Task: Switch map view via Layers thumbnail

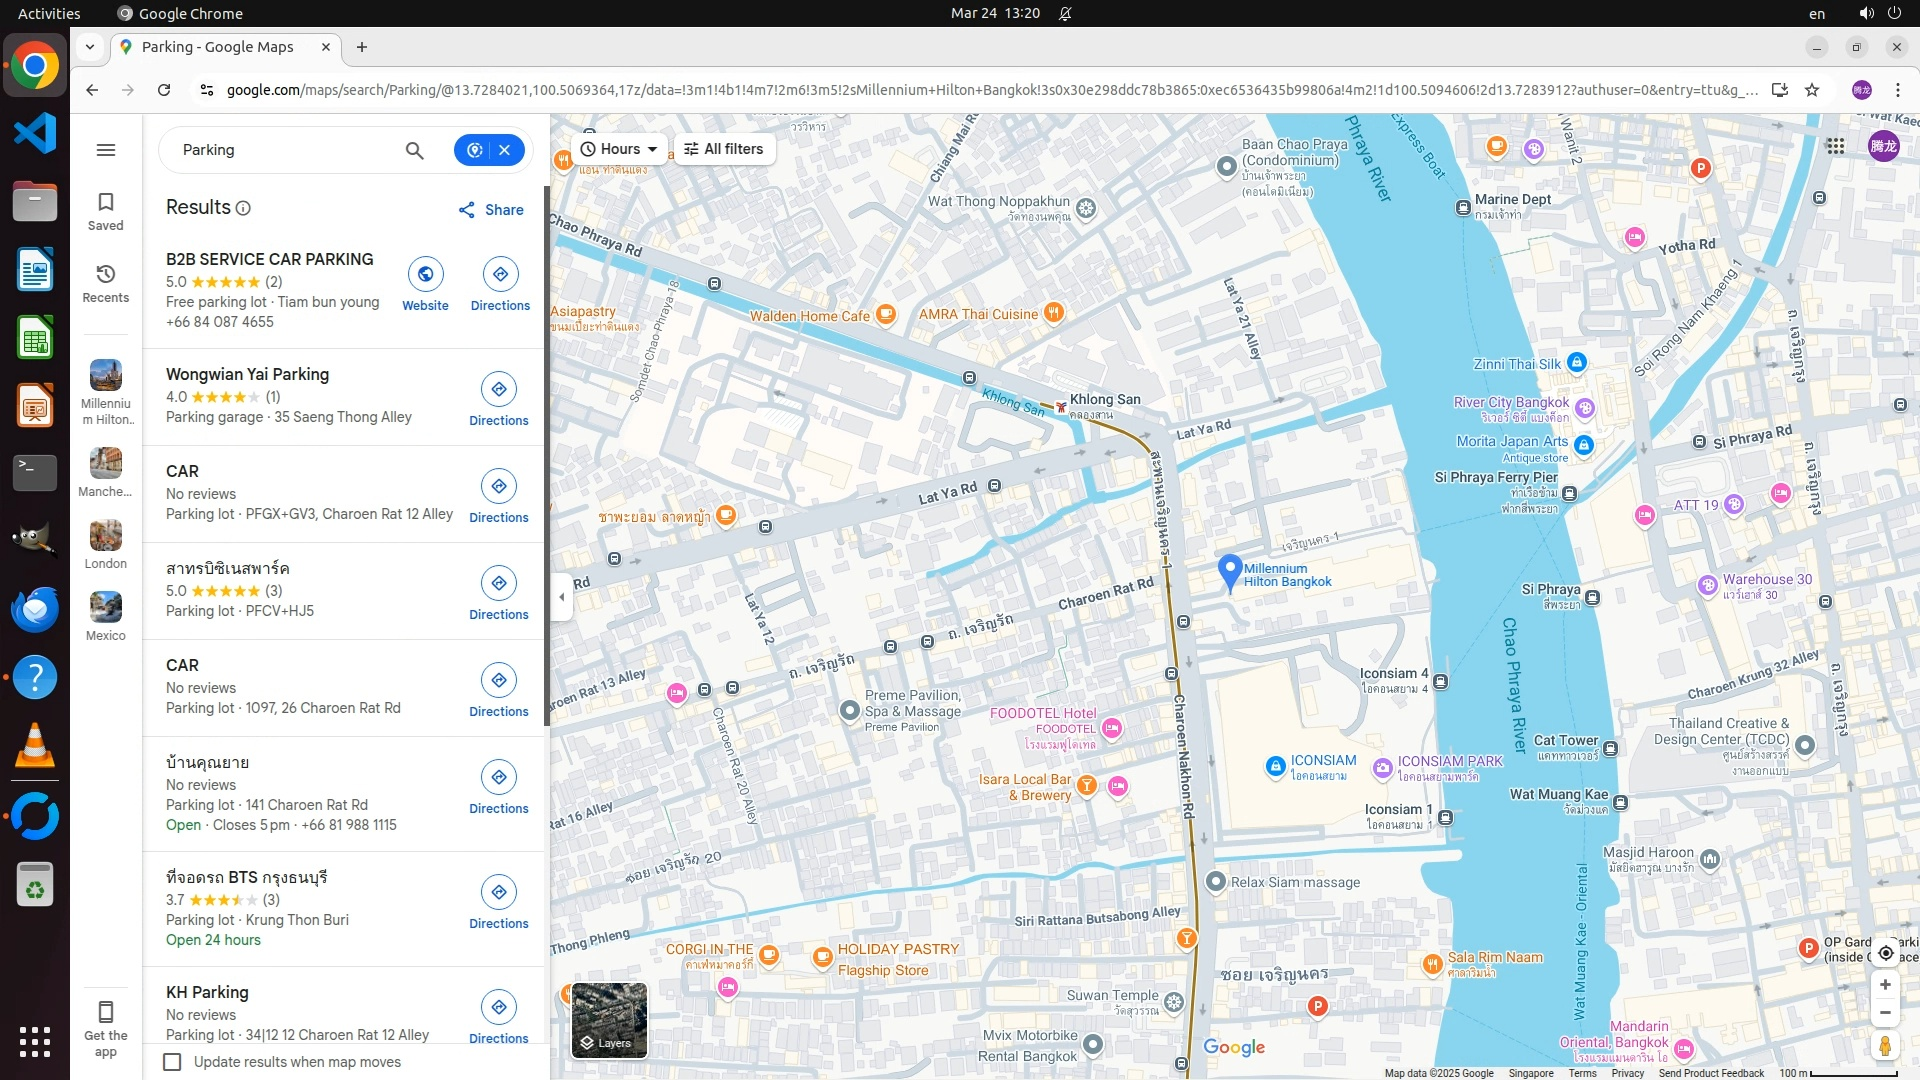Action: pos(609,1019)
